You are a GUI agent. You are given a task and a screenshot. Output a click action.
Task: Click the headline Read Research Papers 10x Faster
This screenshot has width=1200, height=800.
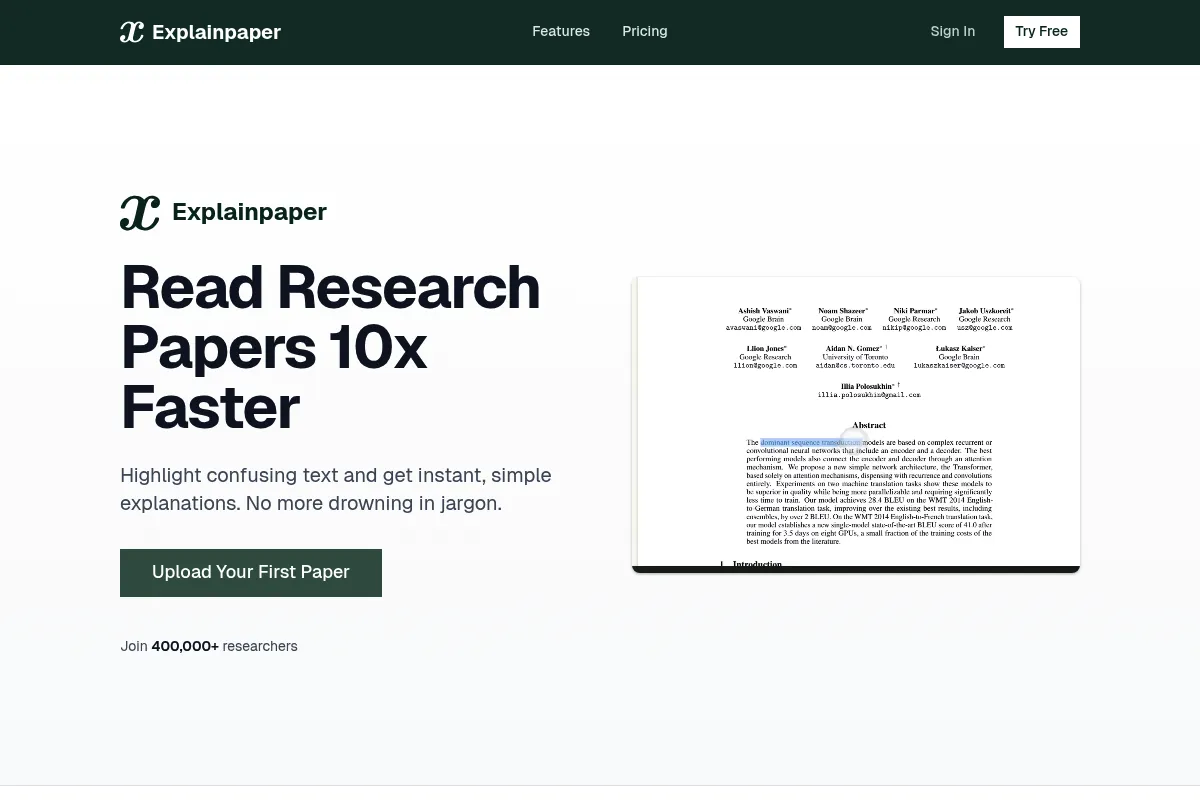tap(330, 347)
